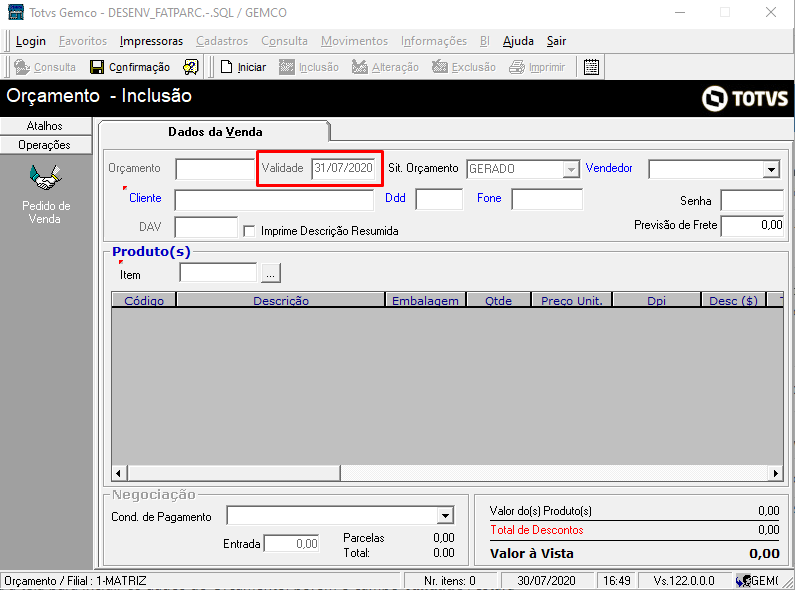
Task: Open the Pedido de Venda handshake shortcut
Action: [x=46, y=178]
